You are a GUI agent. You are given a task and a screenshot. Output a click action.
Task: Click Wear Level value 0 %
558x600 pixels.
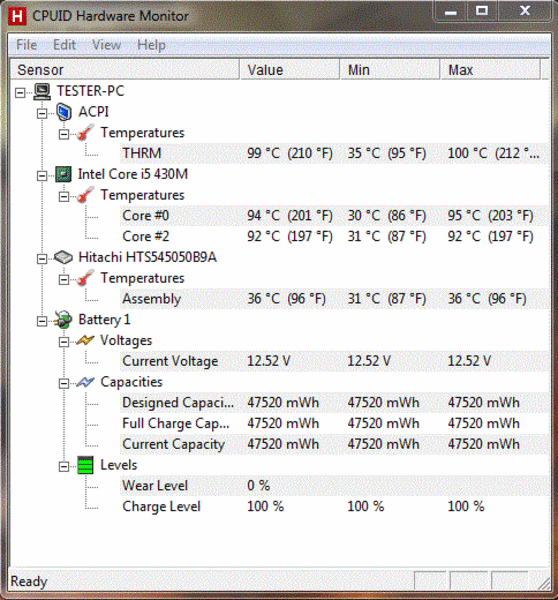point(258,486)
